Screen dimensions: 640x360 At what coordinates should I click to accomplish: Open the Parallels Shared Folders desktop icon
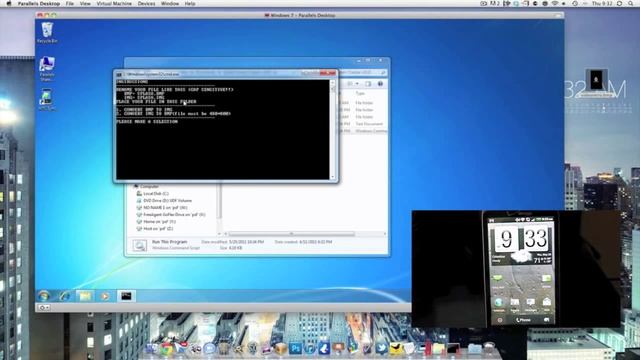pos(47,69)
